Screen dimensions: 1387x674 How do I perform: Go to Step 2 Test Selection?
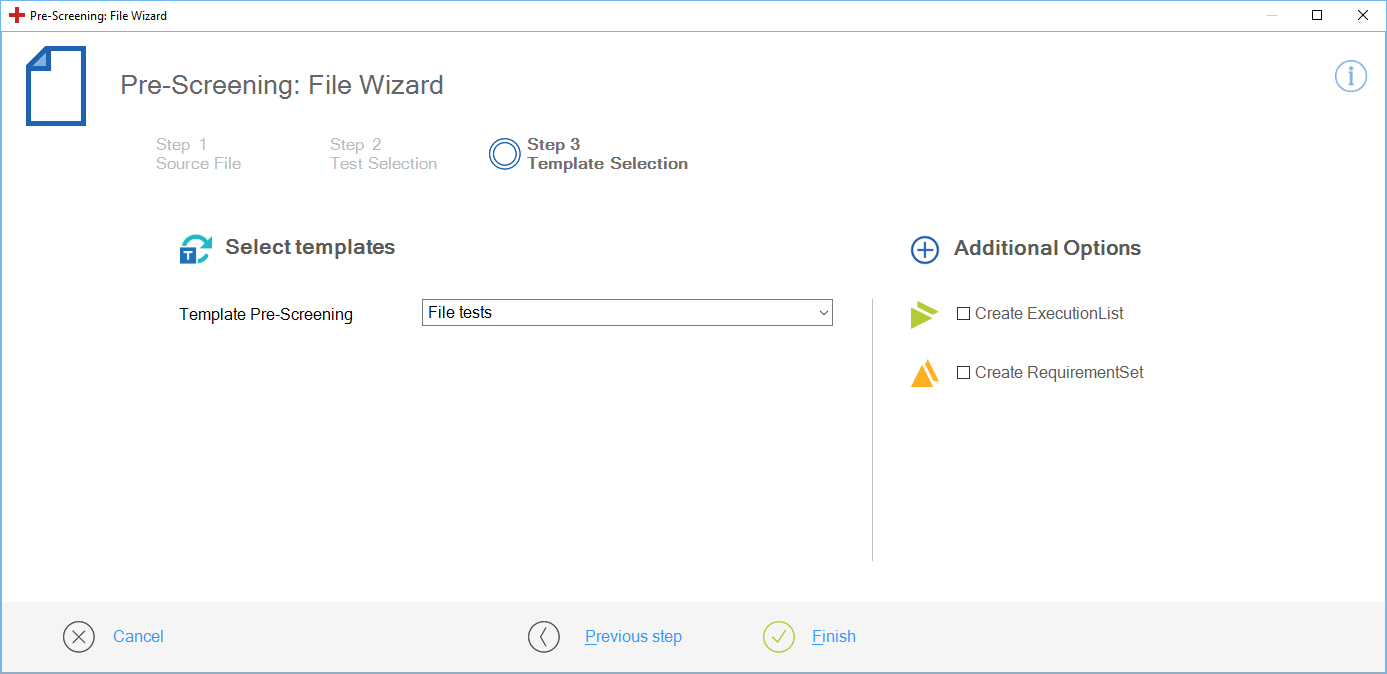tap(383, 154)
